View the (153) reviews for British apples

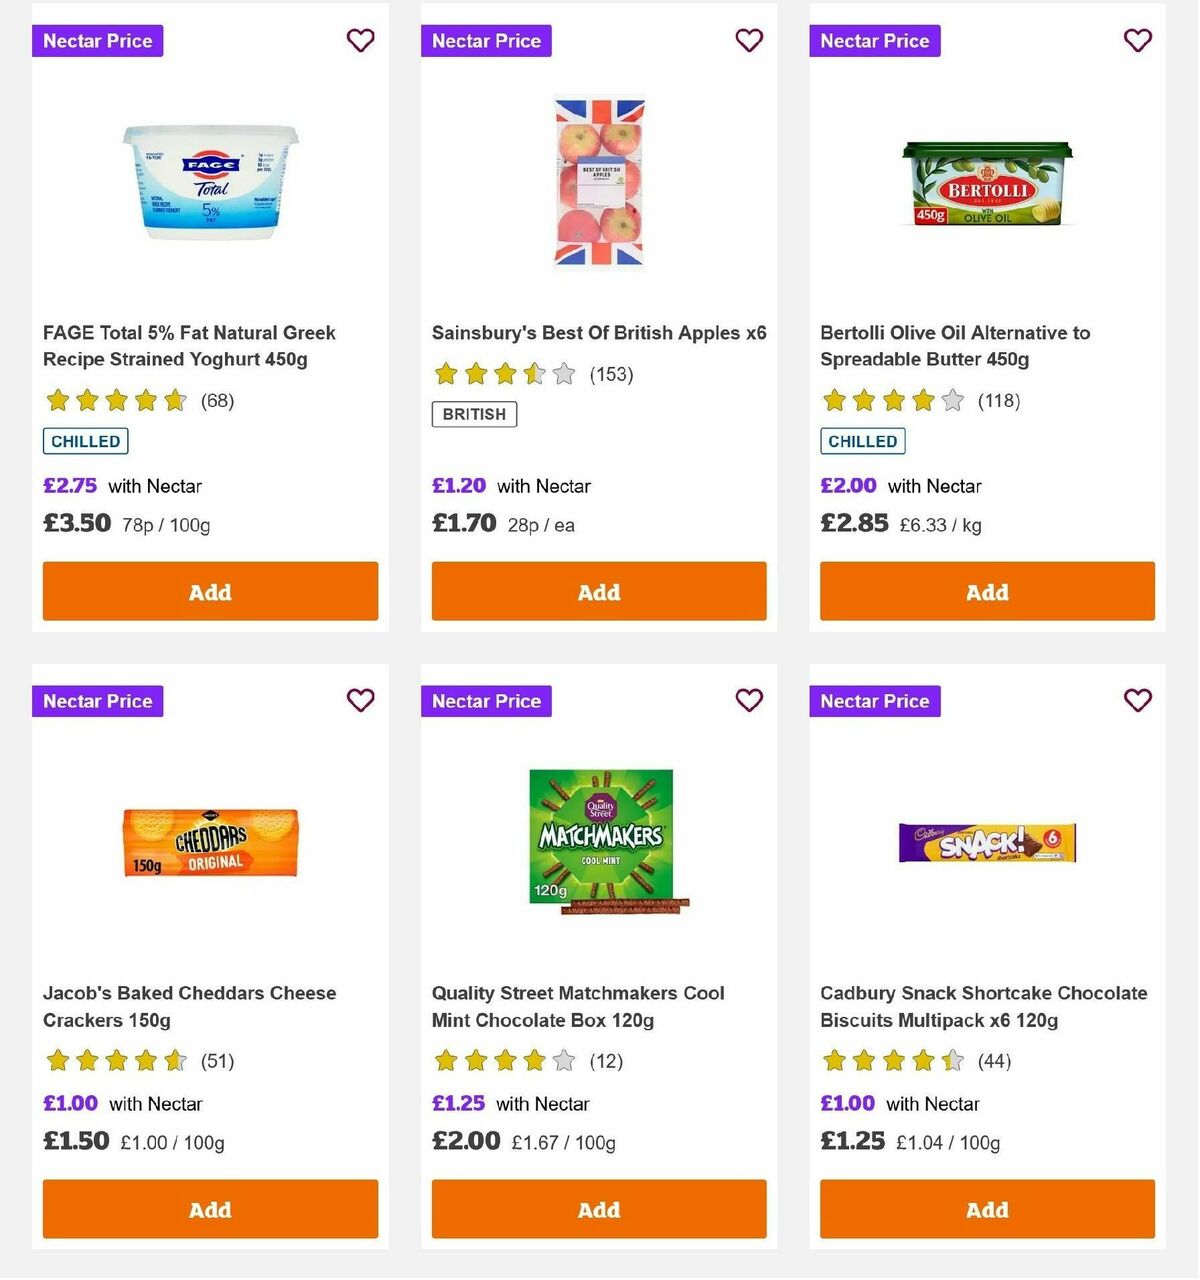[612, 374]
